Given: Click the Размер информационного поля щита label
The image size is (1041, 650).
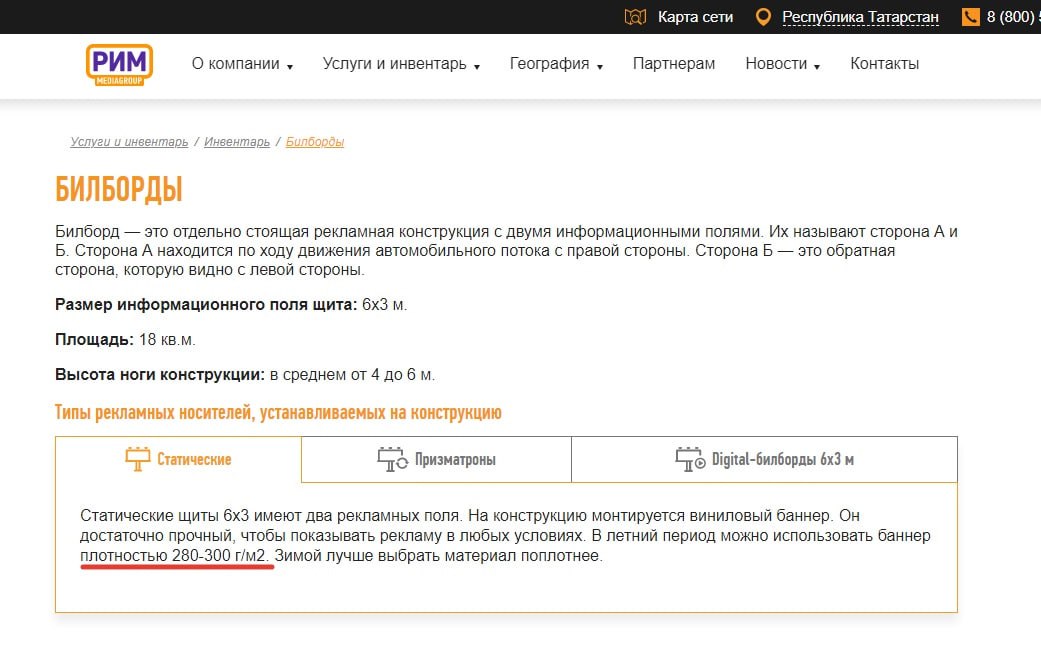Looking at the screenshot, I should pyautogui.click(x=206, y=305).
